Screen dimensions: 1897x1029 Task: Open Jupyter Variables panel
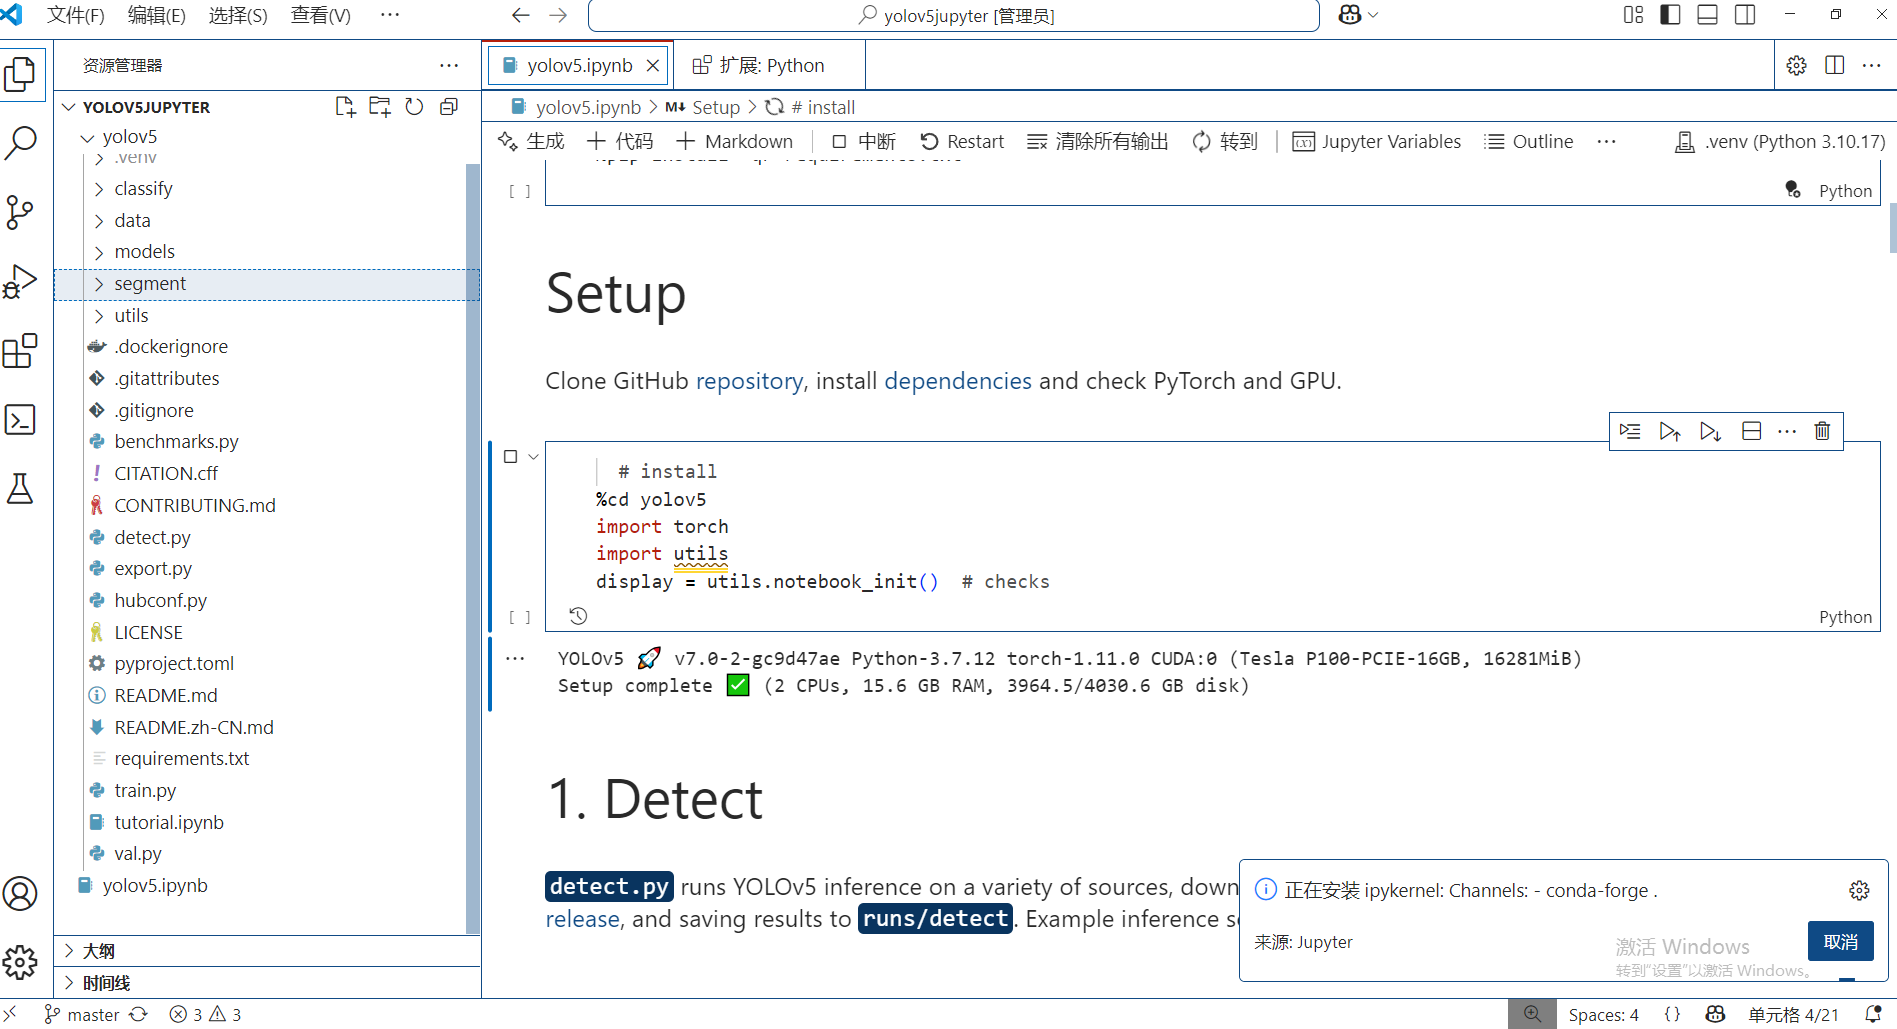coord(1376,142)
